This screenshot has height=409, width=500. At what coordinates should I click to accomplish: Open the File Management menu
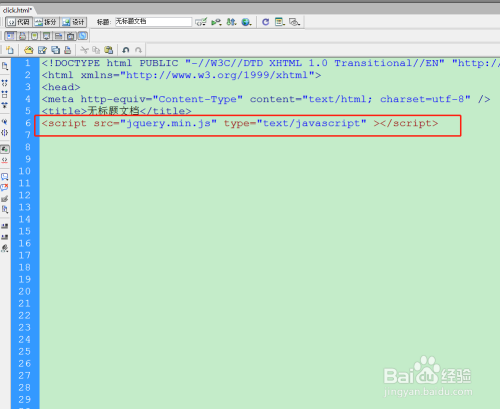[x=231, y=22]
